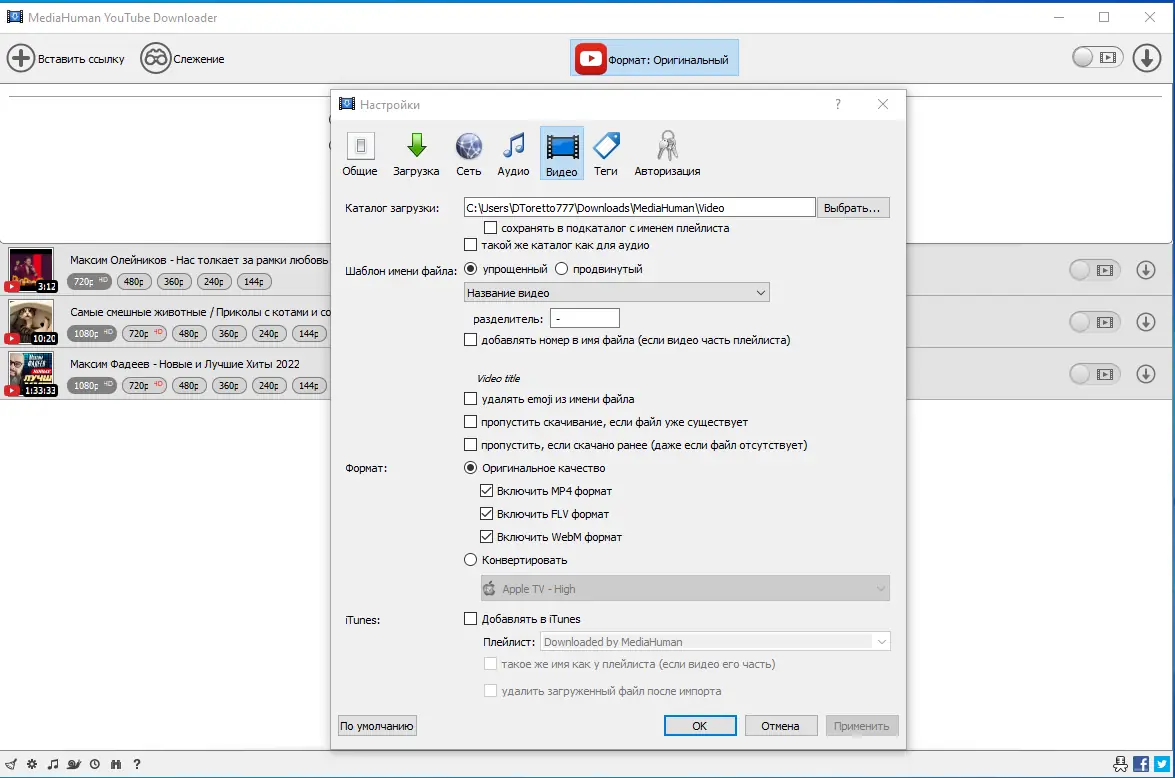Click the clock history icon in status bar
Image resolution: width=1175 pixels, height=778 pixels.
tap(94, 765)
